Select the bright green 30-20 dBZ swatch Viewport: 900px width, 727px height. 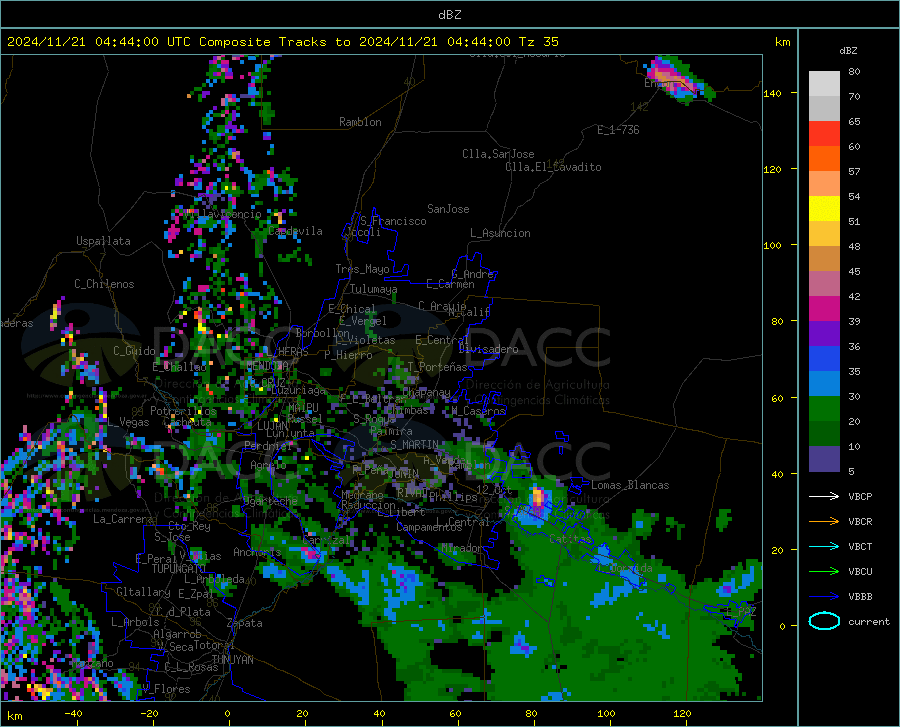pyautogui.click(x=824, y=409)
